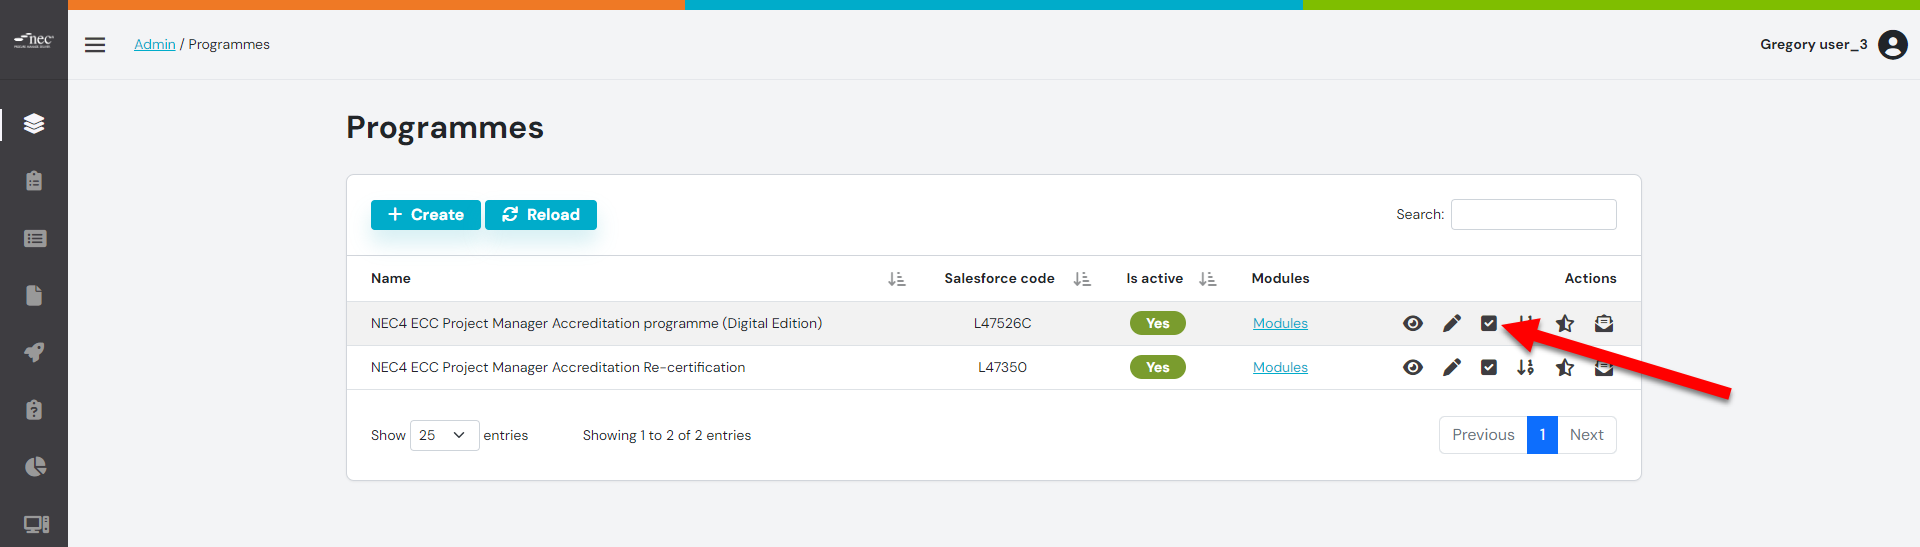Follow the Admin breadcrumb link
Image resolution: width=1920 pixels, height=547 pixels.
click(155, 44)
